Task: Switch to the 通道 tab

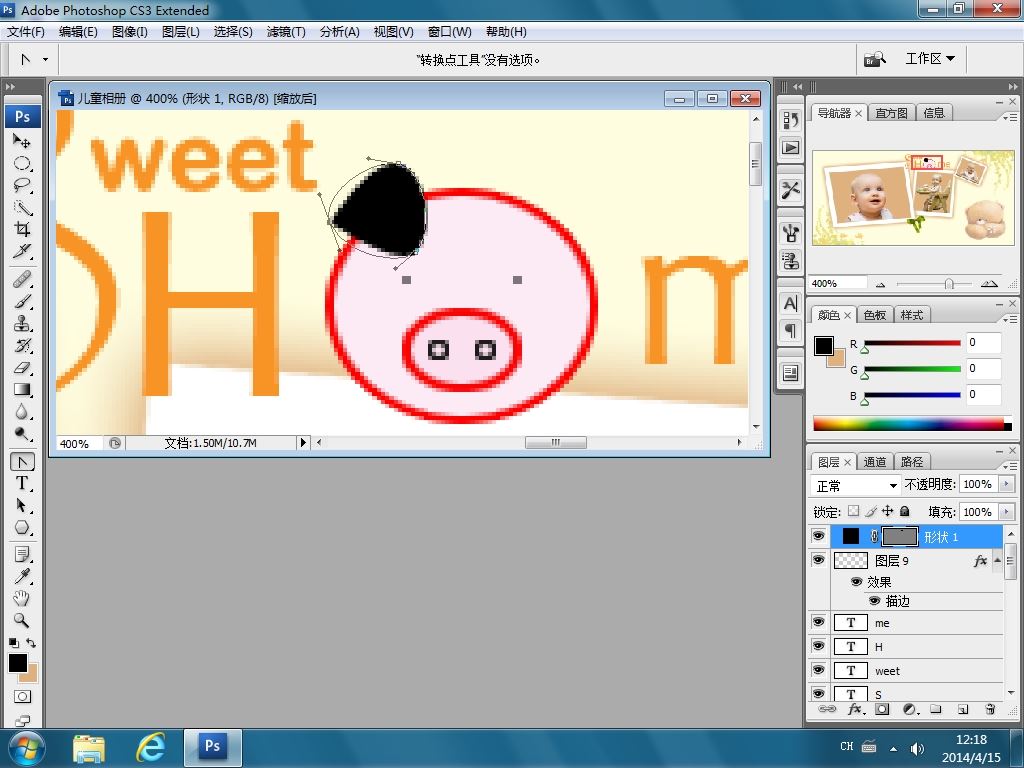Action: (874, 462)
